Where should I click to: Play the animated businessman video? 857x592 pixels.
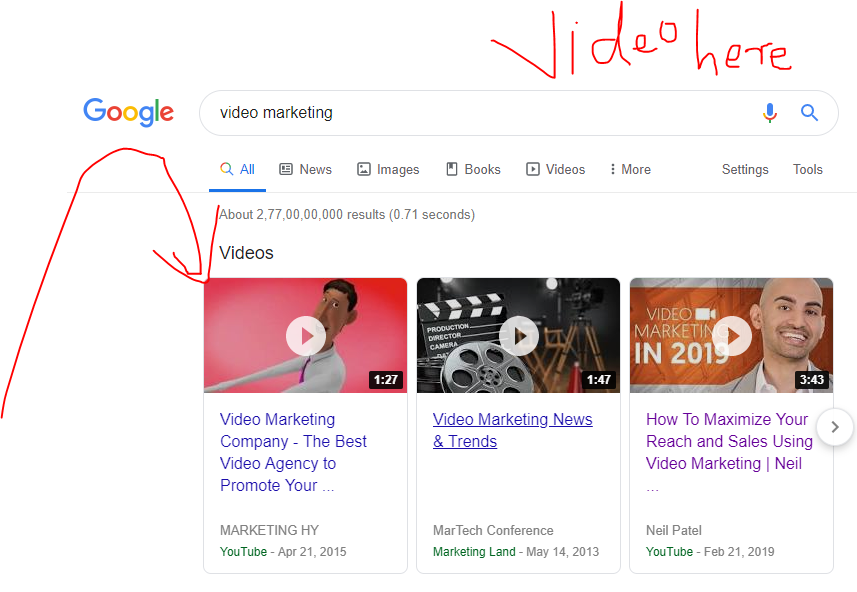tap(305, 336)
